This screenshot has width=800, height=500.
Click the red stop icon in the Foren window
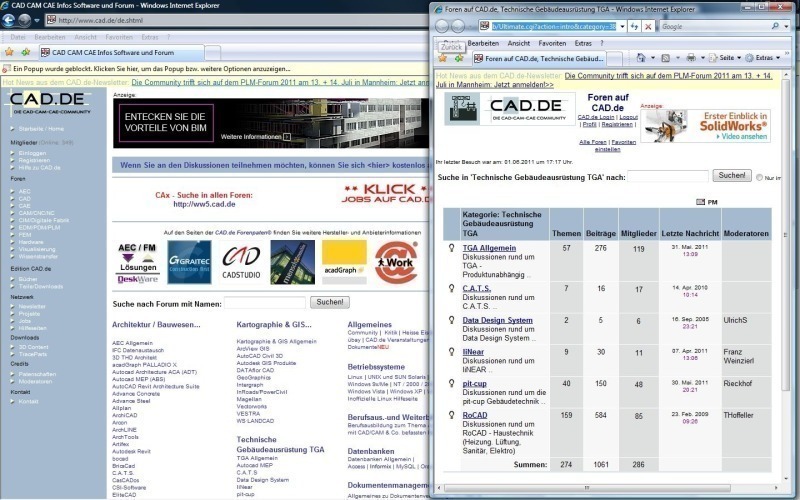[x=647, y=27]
